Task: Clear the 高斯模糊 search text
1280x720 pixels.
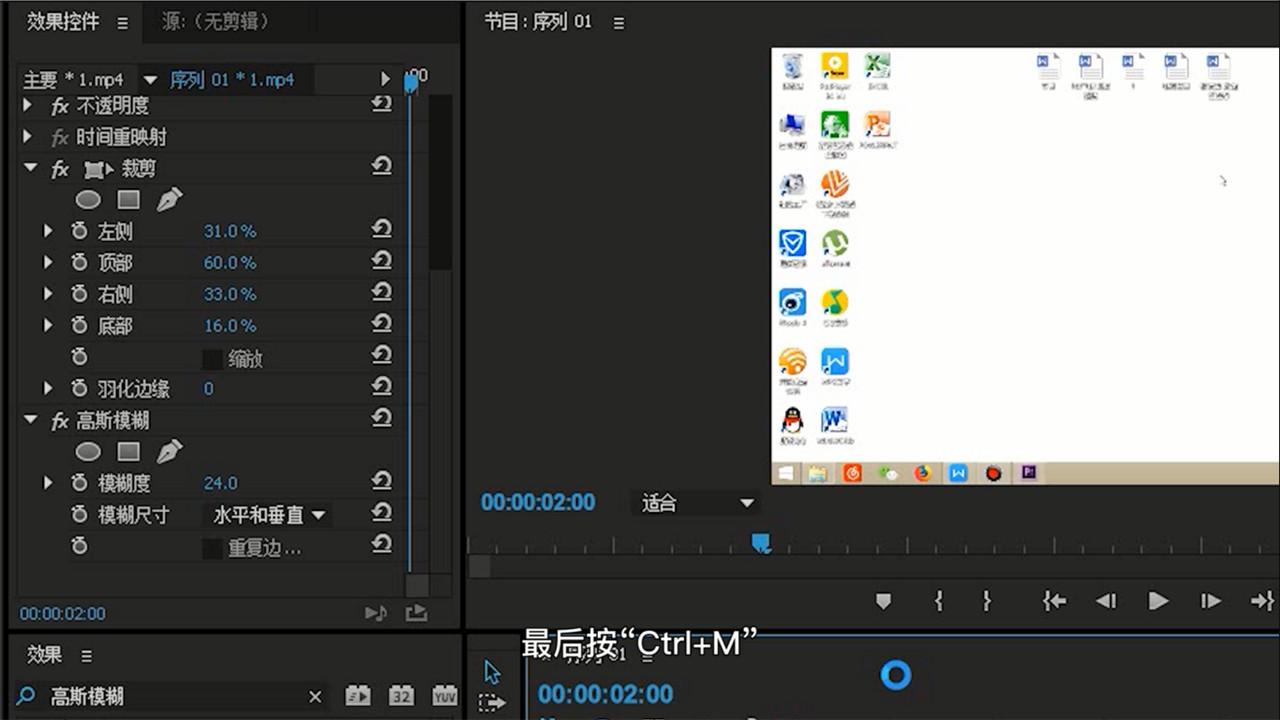Action: click(x=315, y=696)
